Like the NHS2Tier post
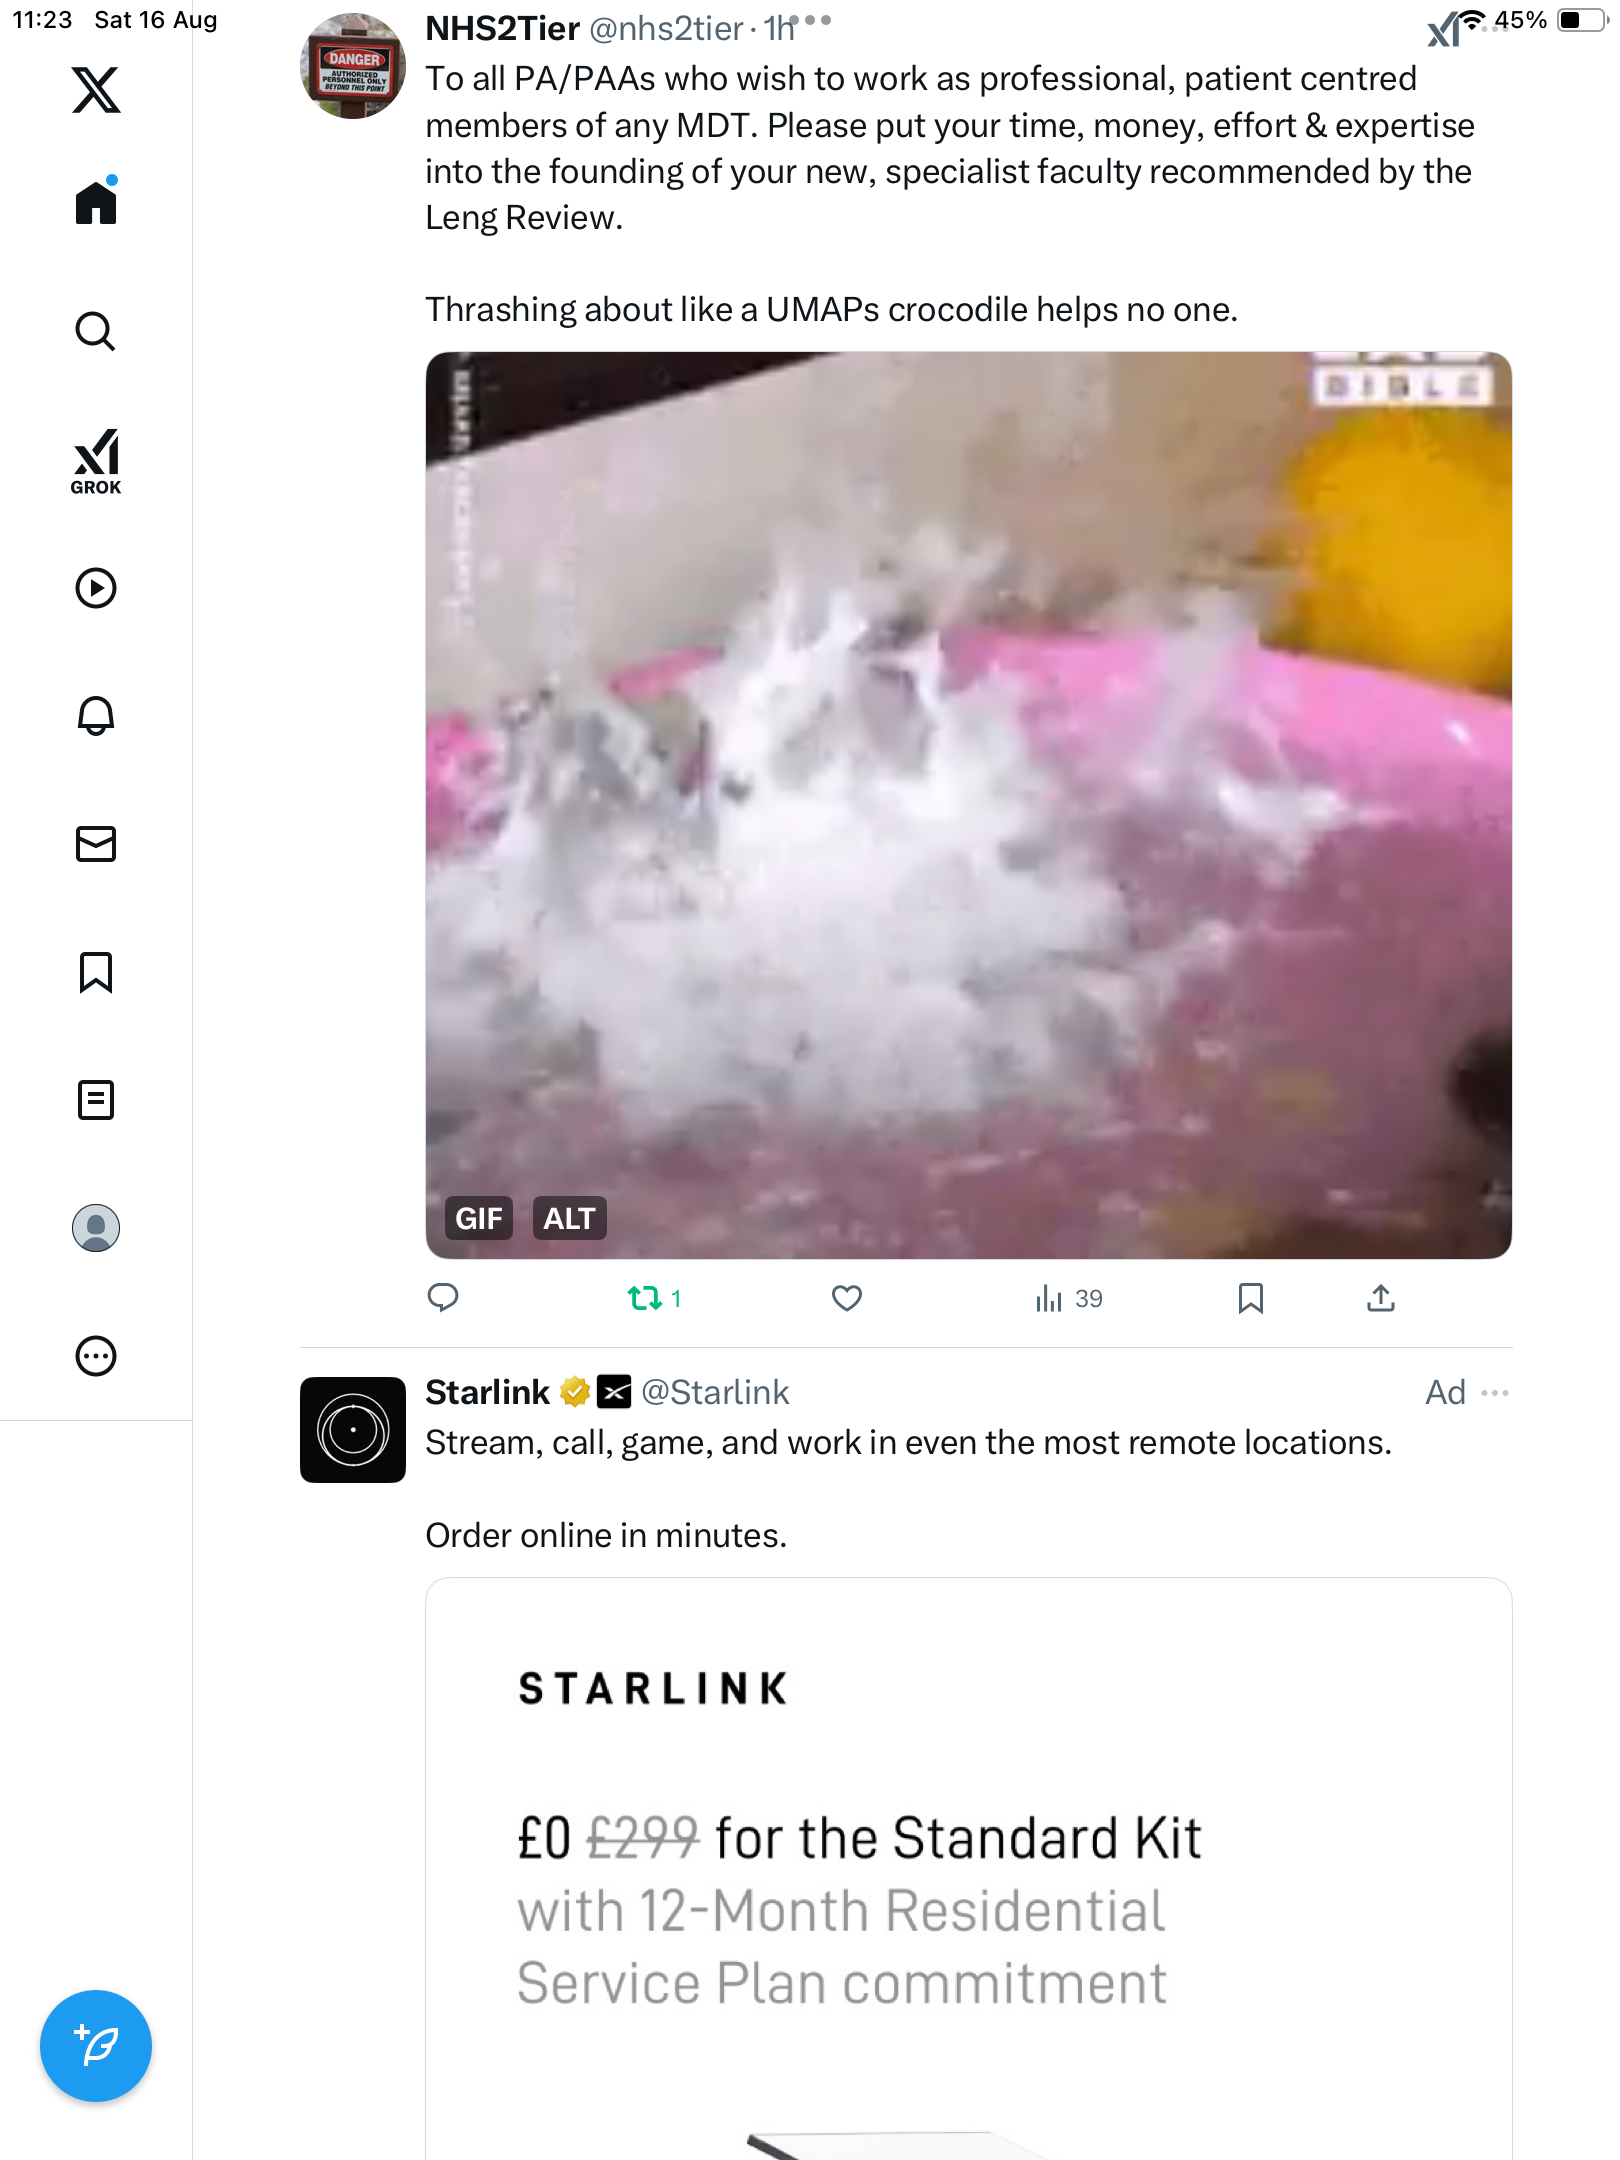The height and width of the screenshot is (2160, 1620). 847,1298
